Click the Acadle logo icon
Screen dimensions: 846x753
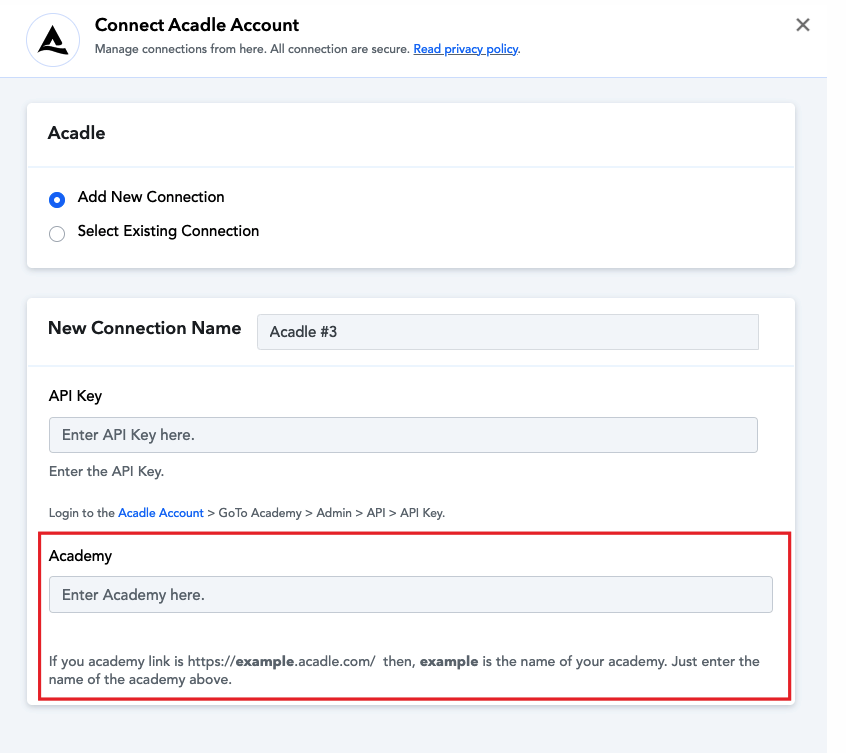point(53,40)
